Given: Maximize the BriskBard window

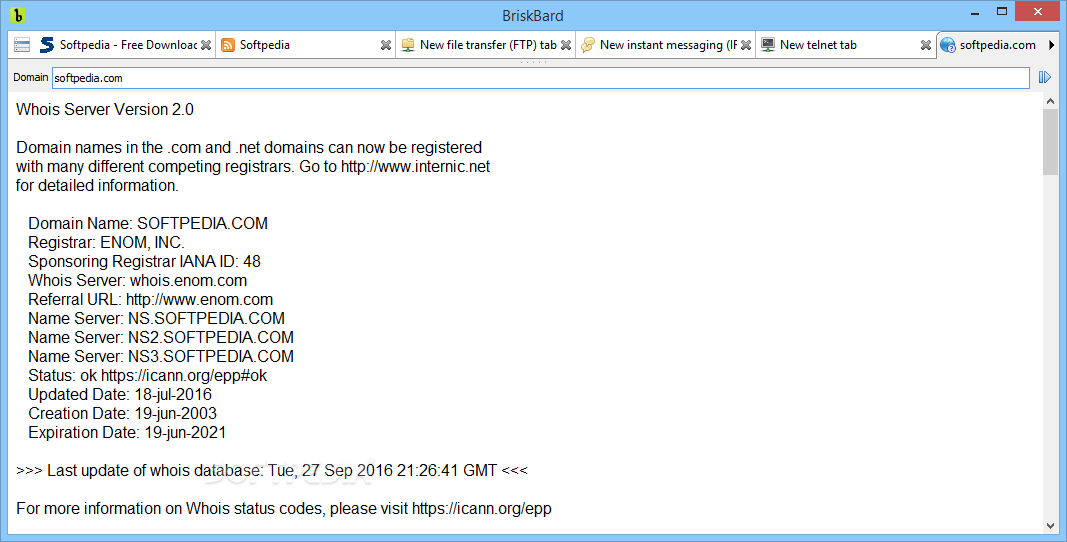Looking at the screenshot, I should click(x=1002, y=12).
